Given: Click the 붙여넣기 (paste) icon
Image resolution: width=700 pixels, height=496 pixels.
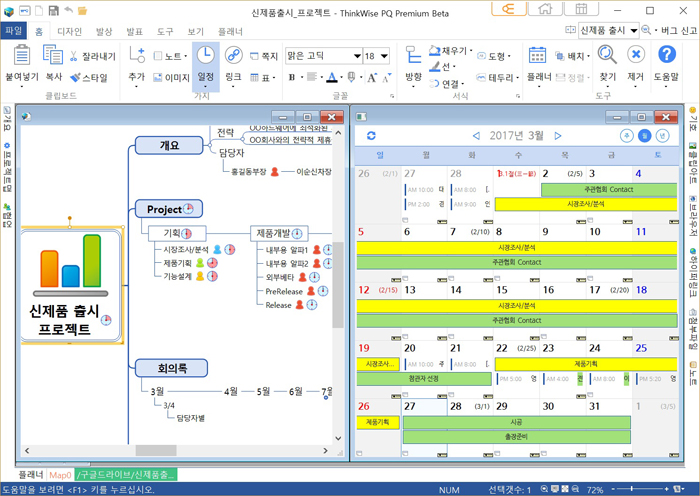Looking at the screenshot, I should click(x=21, y=57).
